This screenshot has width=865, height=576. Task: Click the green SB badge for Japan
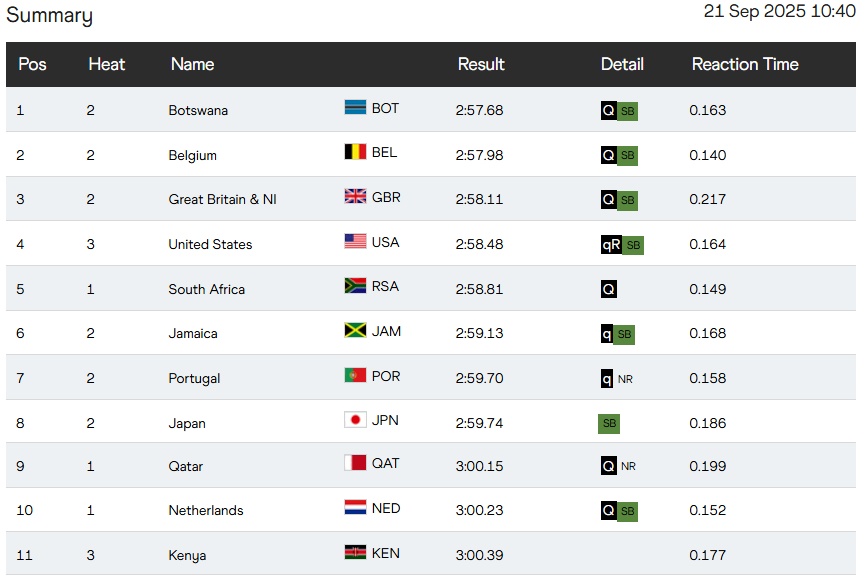(x=609, y=423)
